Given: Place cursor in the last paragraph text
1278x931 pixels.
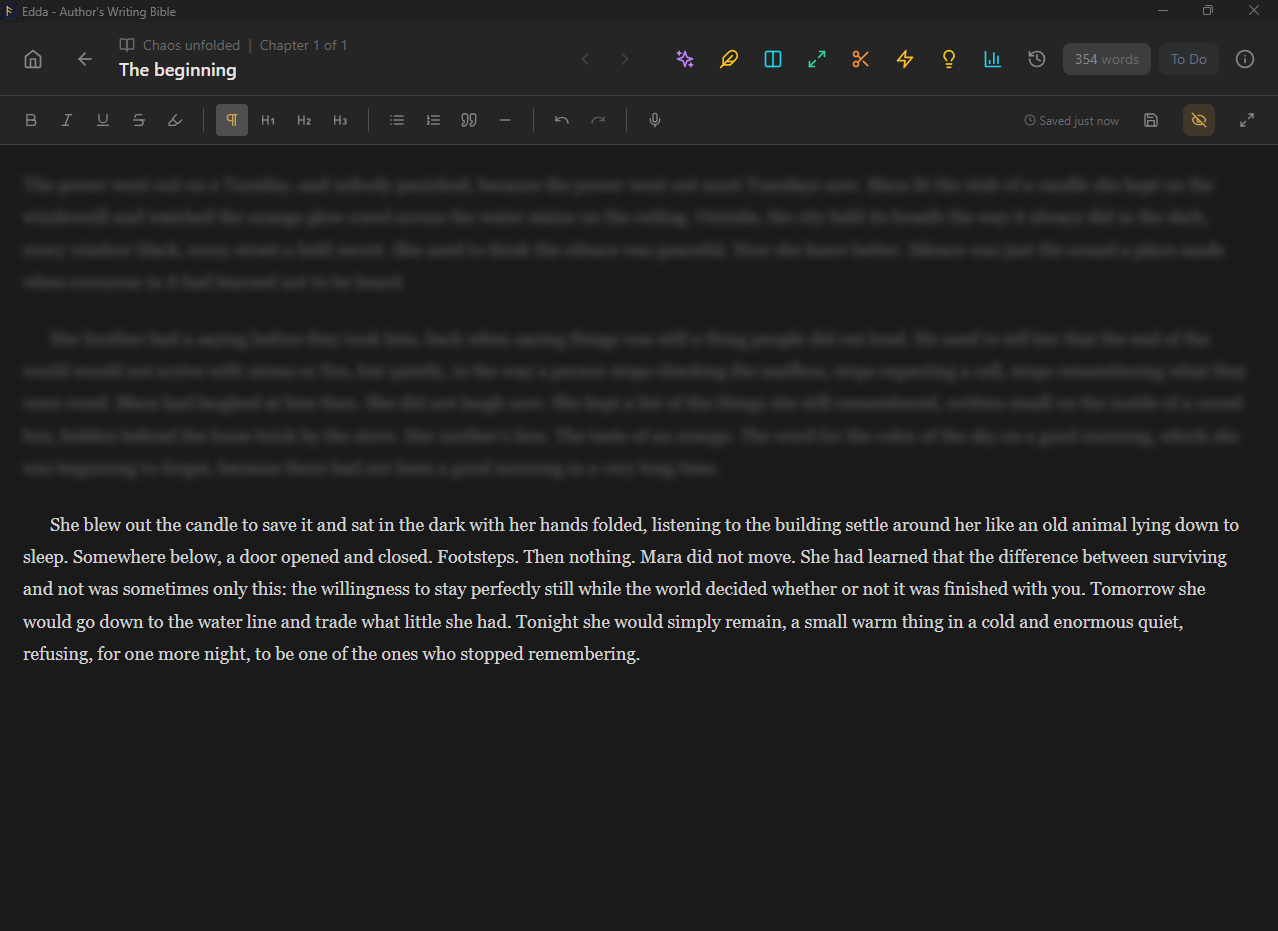Looking at the screenshot, I should pos(631,589).
